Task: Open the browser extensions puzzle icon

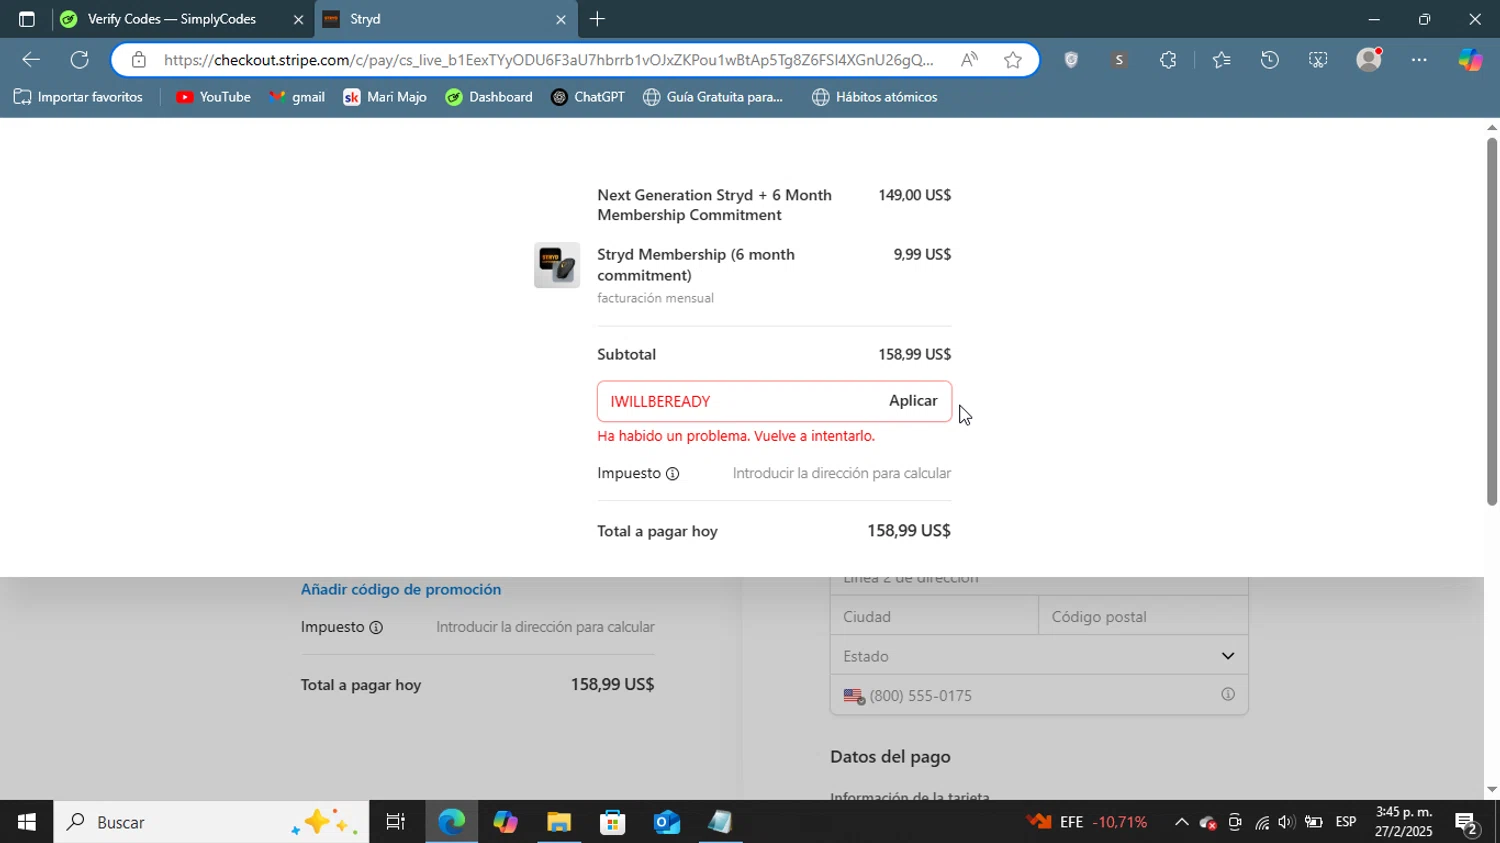Action: tap(1168, 60)
